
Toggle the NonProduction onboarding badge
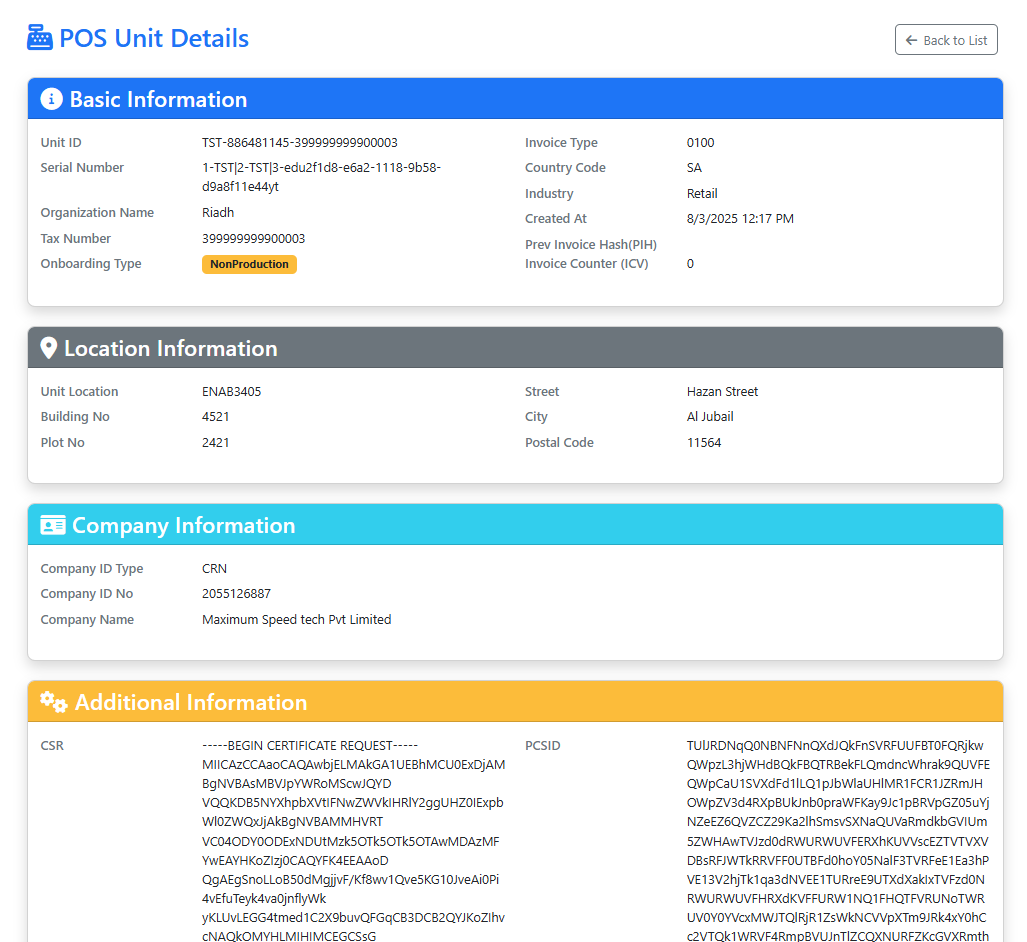click(x=249, y=264)
